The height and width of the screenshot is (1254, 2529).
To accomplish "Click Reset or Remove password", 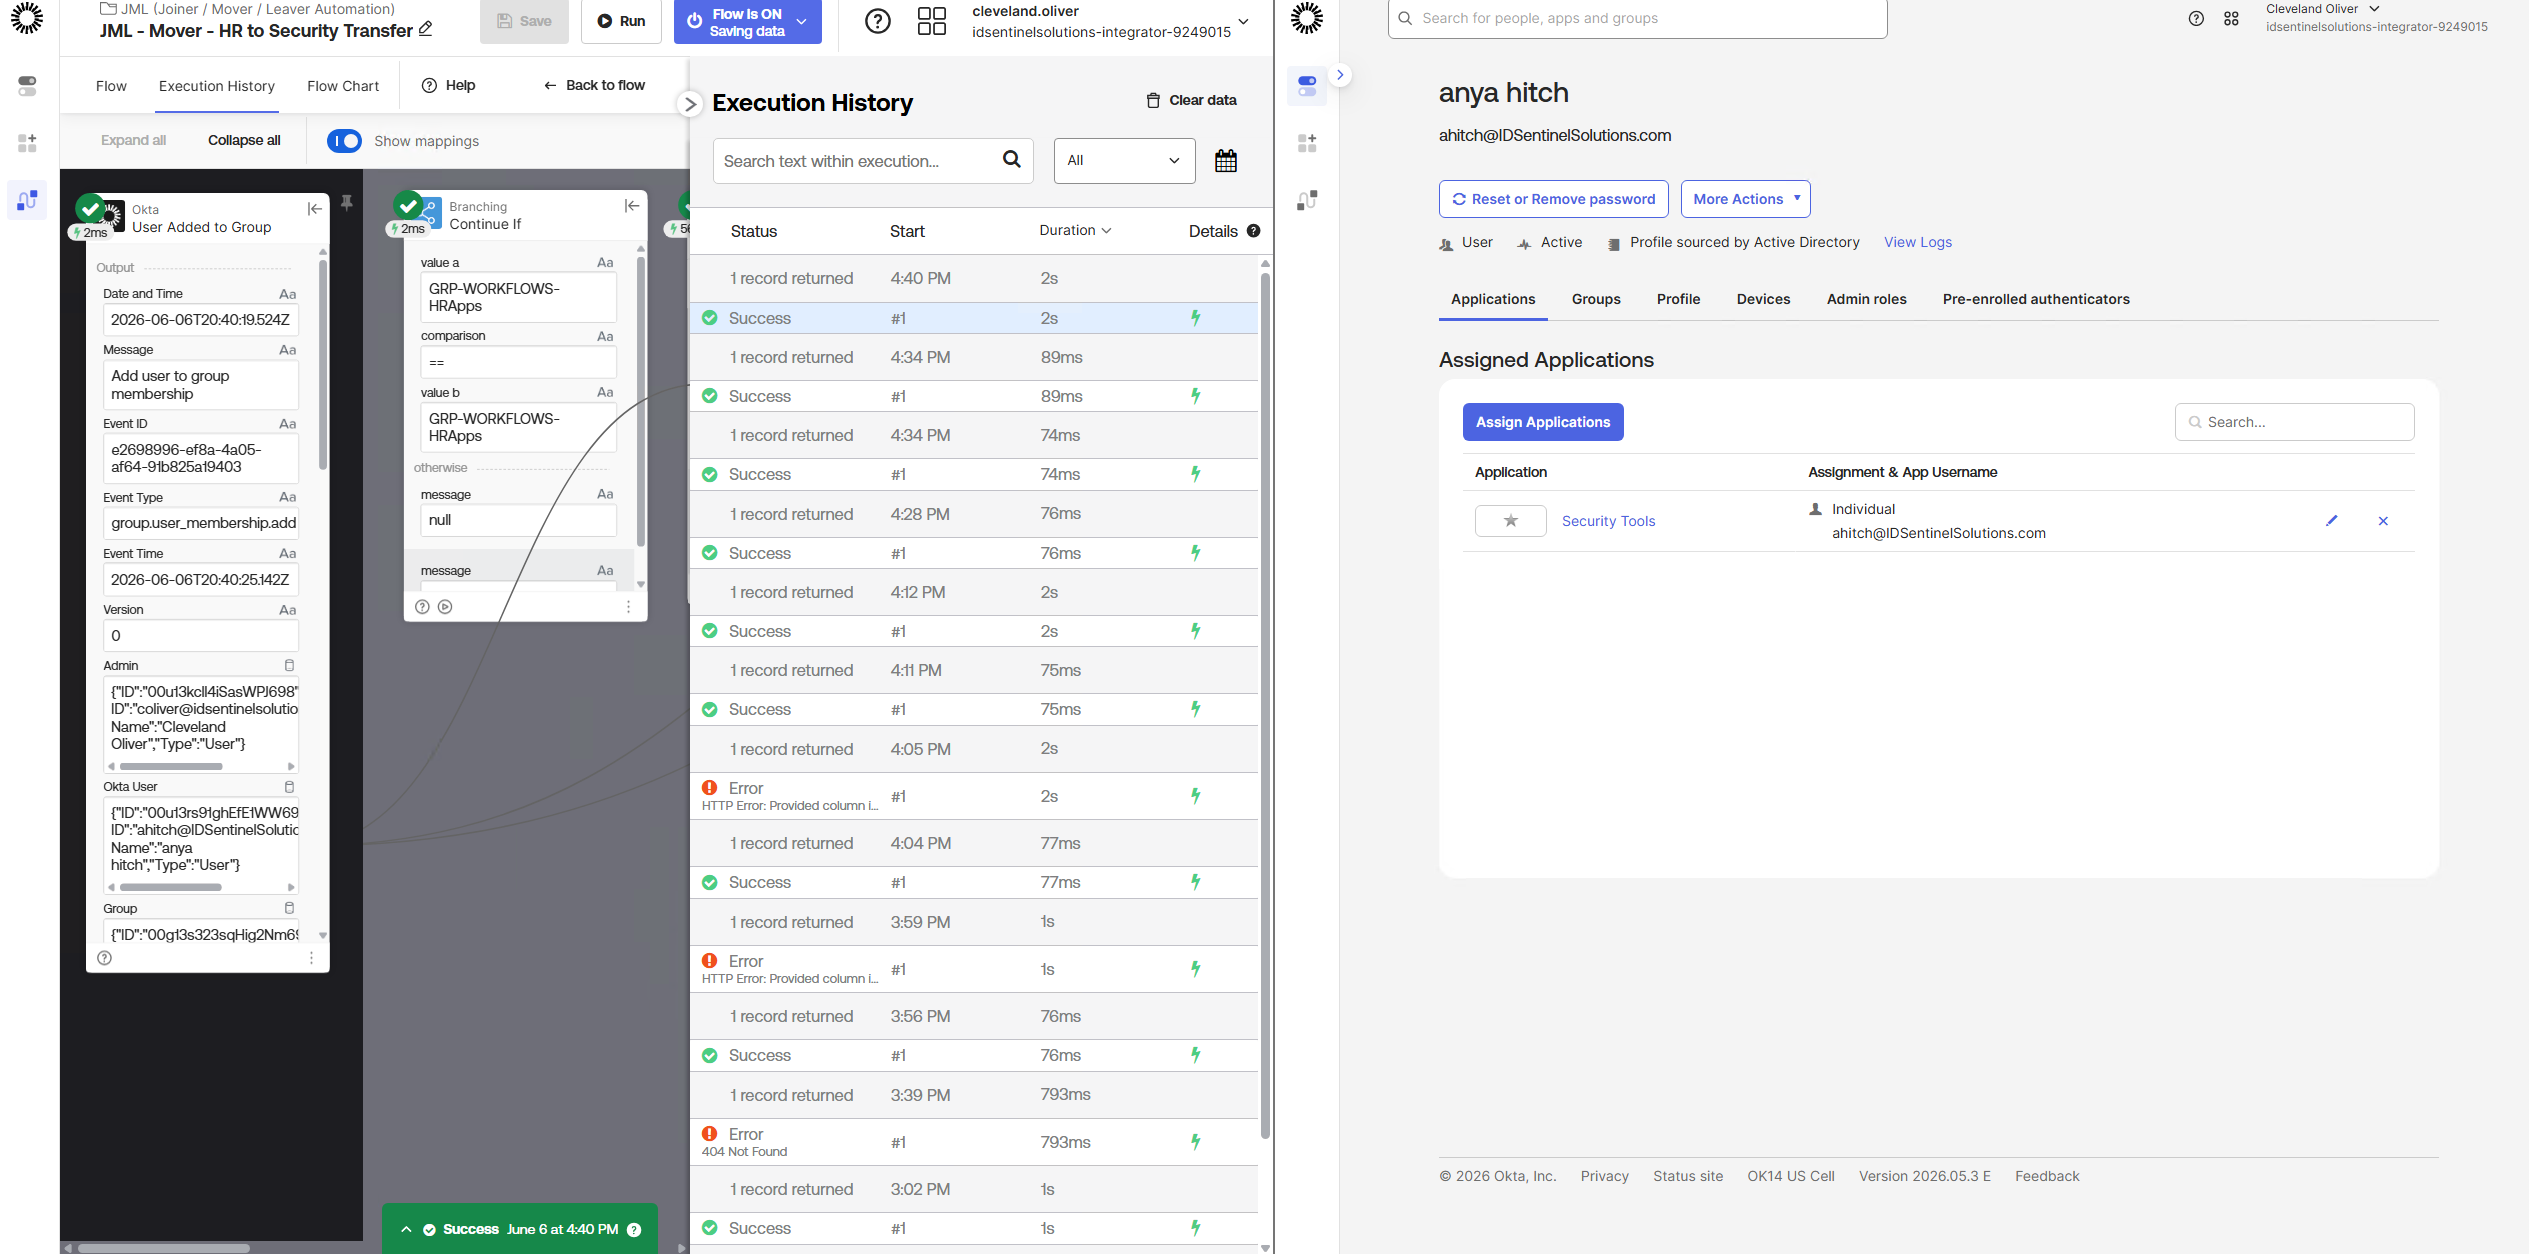I will [1553, 199].
